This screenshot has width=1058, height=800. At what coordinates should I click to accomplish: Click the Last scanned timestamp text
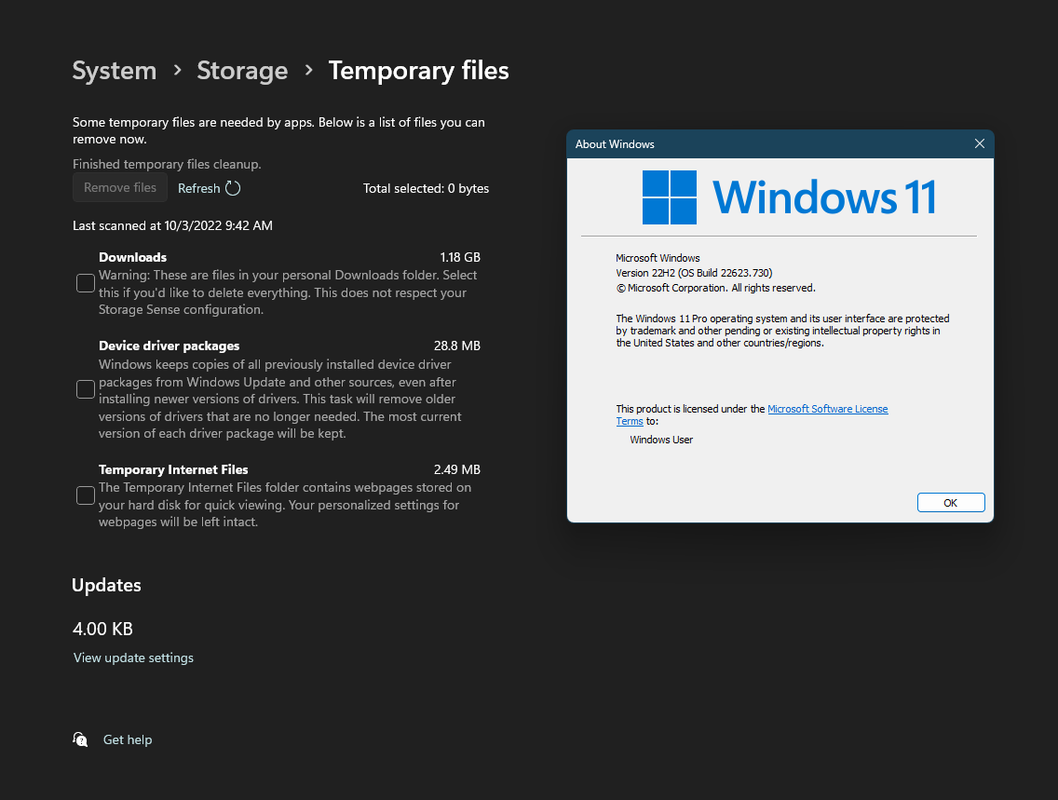click(173, 225)
